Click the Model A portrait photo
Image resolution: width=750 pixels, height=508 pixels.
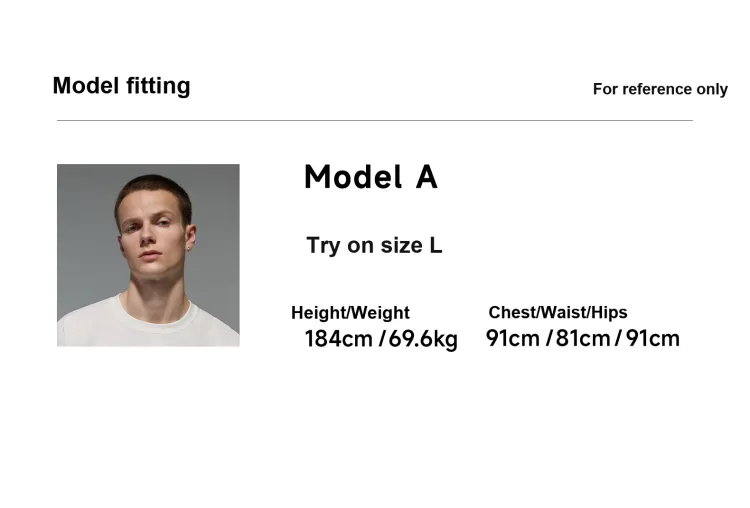coord(148,255)
